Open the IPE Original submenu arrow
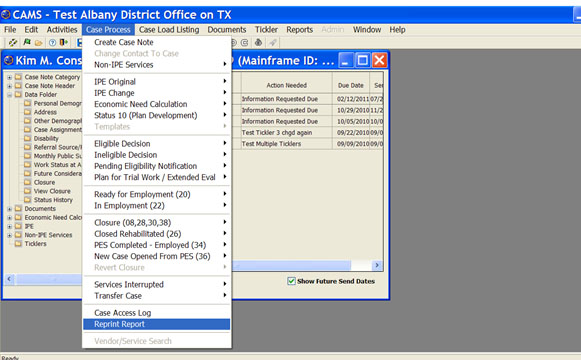Image resolution: width=581 pixels, height=360 pixels. 225,81
